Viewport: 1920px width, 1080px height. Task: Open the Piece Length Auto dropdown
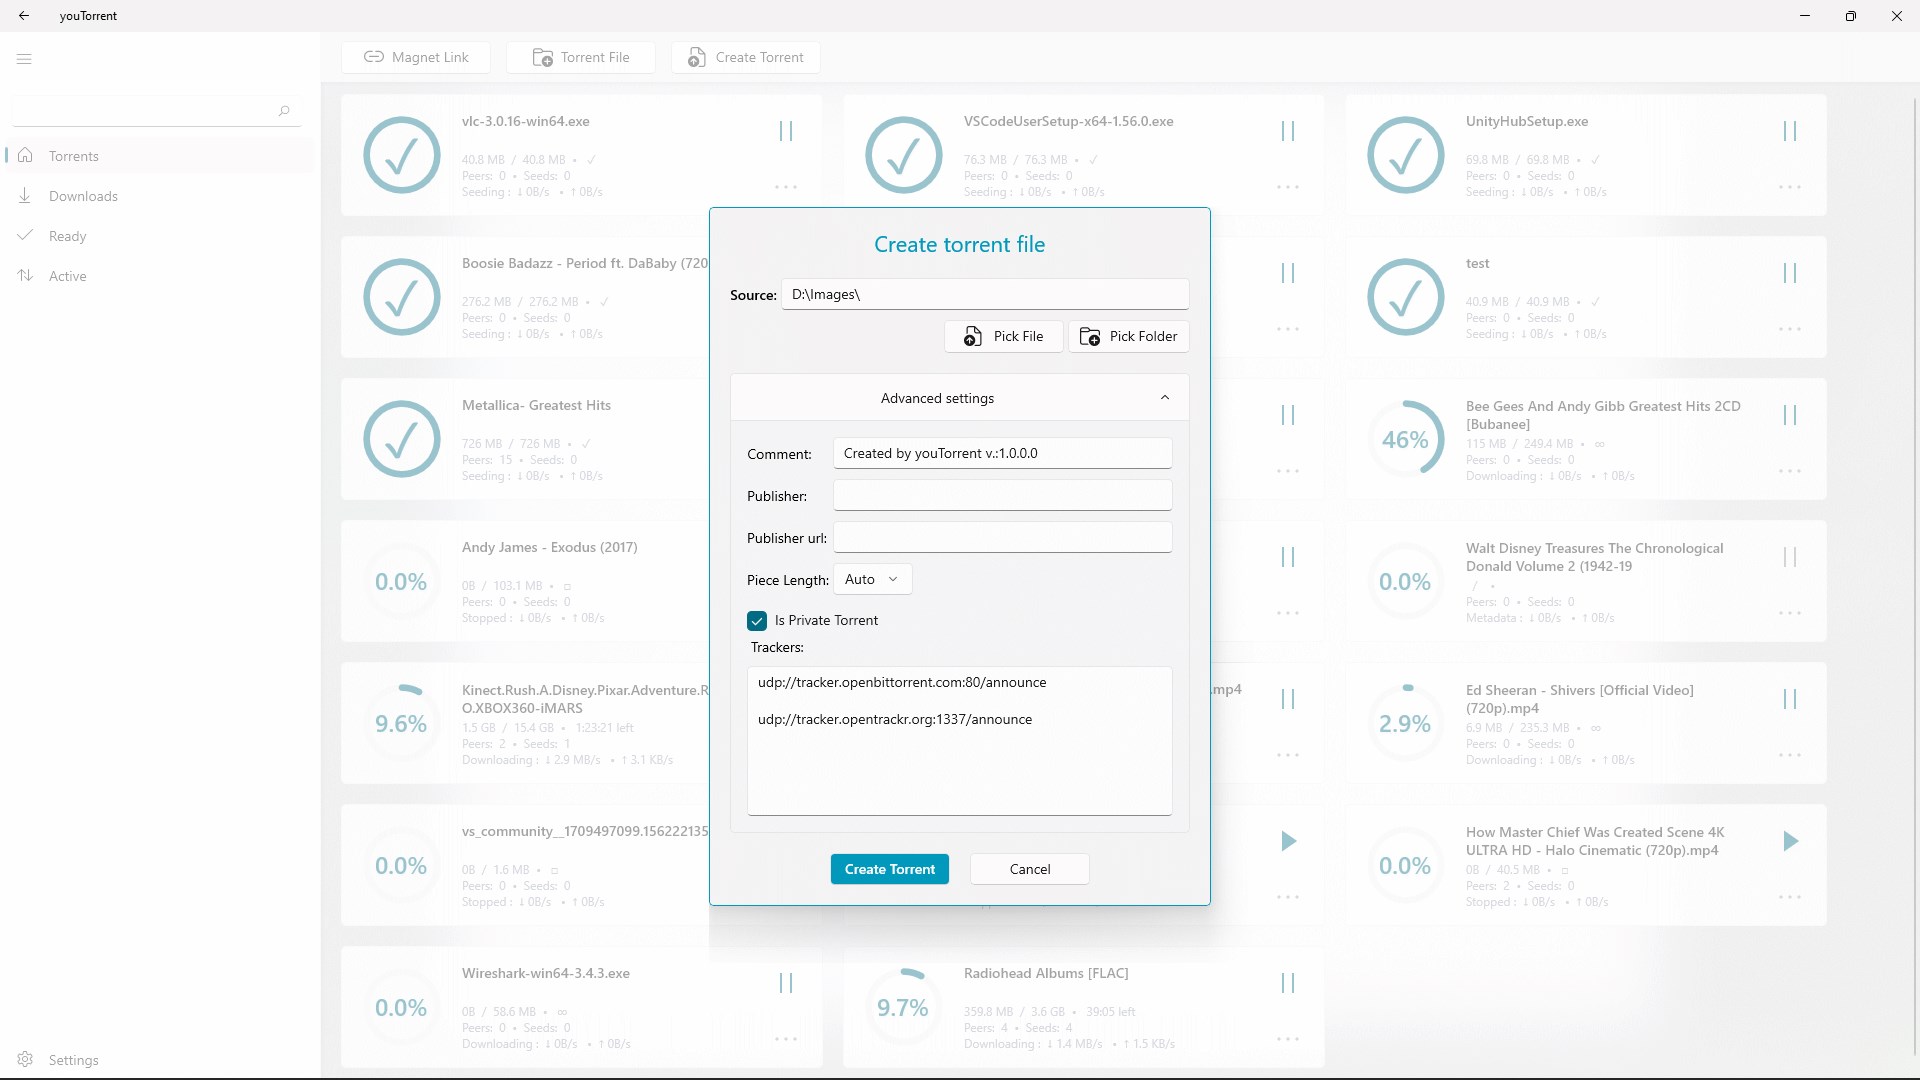point(872,580)
